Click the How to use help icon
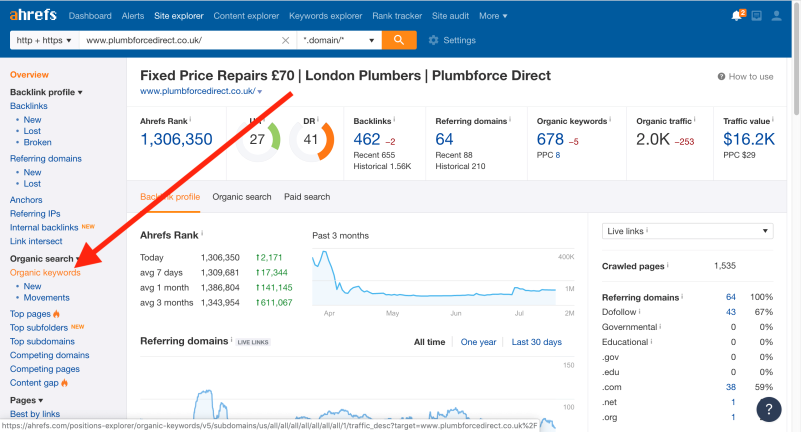This screenshot has width=801, height=432. tap(722, 77)
